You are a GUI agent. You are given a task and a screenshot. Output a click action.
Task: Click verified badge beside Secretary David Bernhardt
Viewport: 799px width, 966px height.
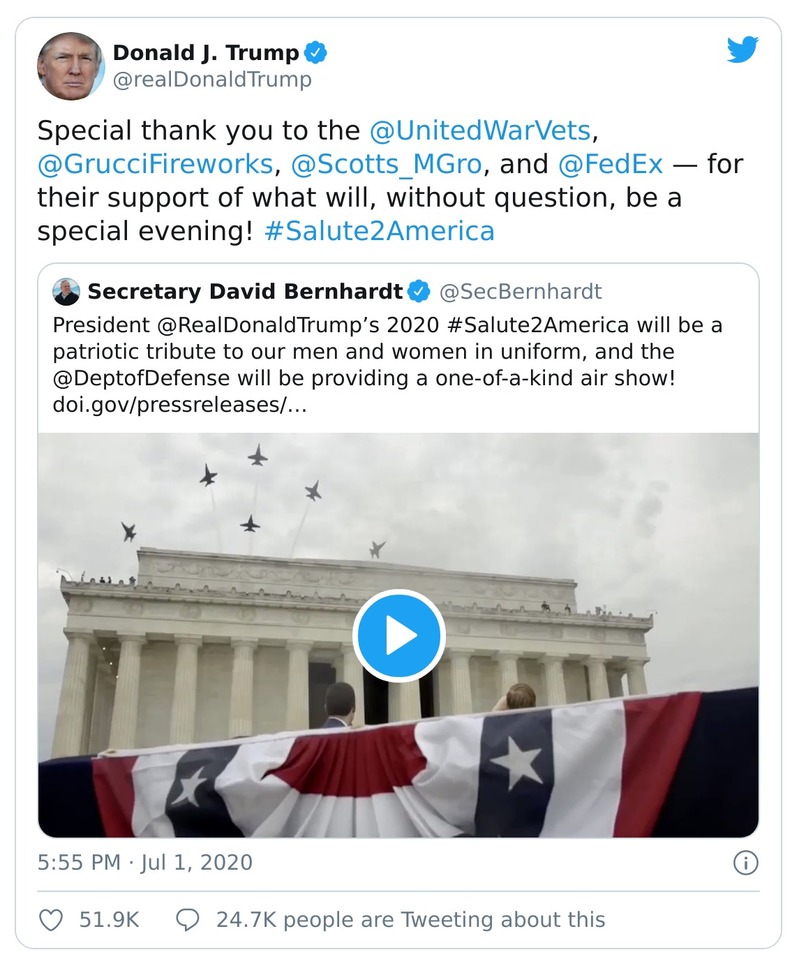pos(419,291)
